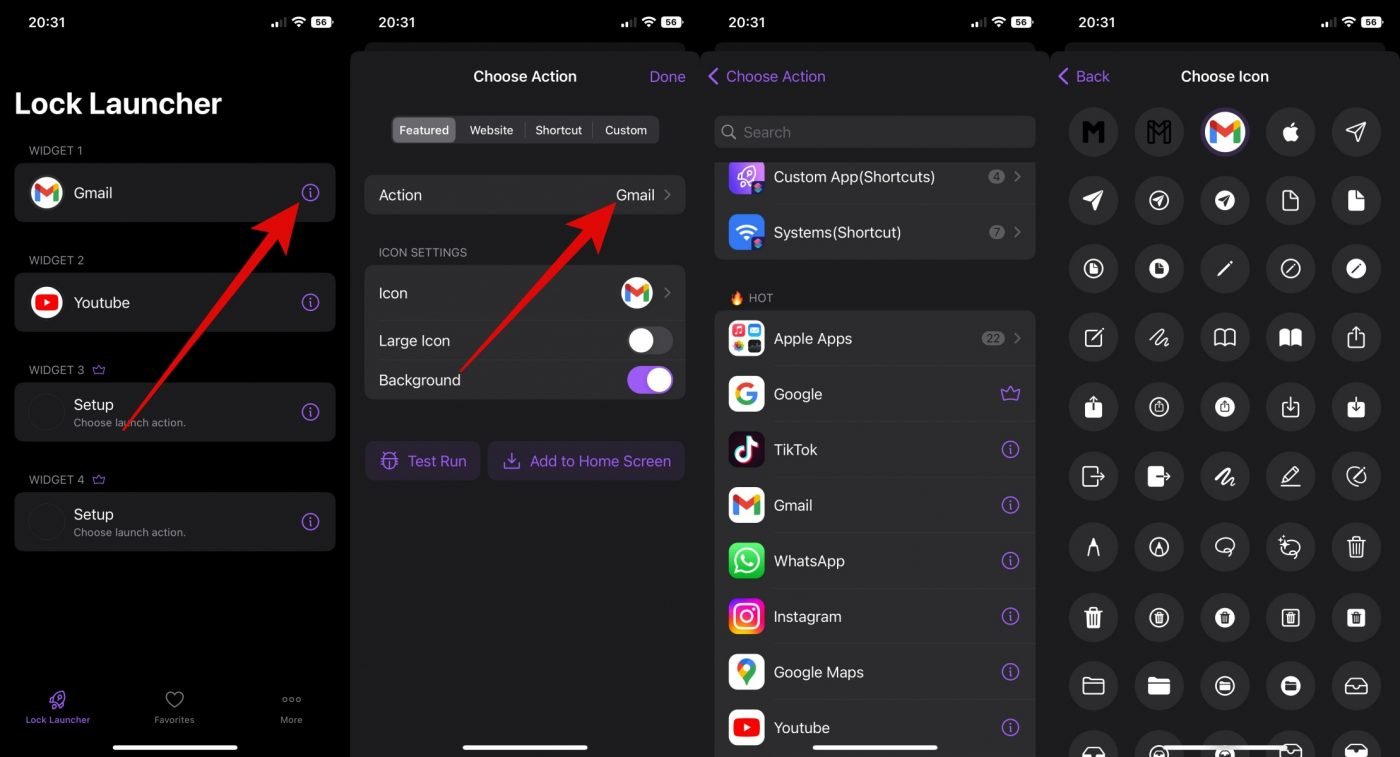Turn off the Background switch
The image size is (1400, 757).
pos(650,380)
